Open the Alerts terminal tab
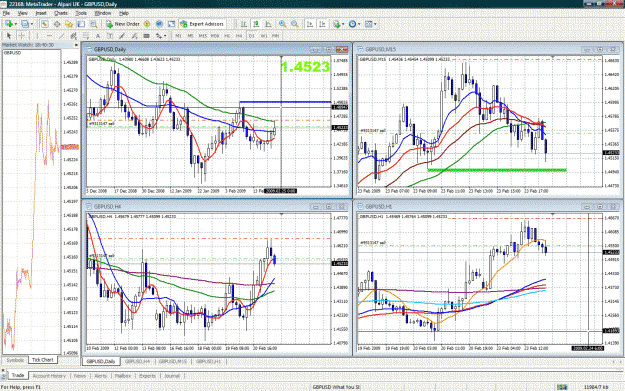The image size is (625, 391). pos(100,376)
